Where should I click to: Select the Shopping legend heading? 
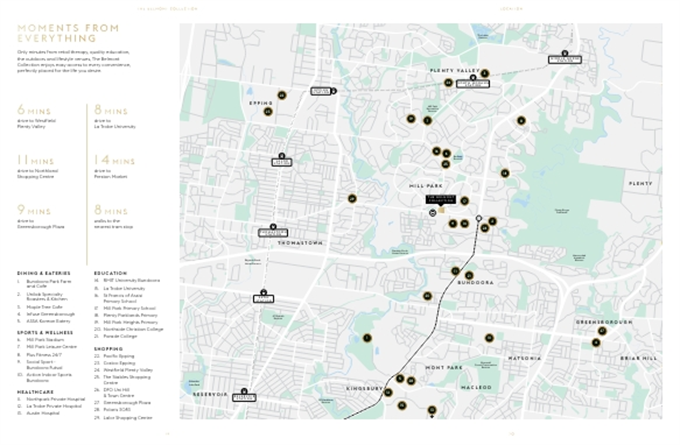click(x=109, y=349)
